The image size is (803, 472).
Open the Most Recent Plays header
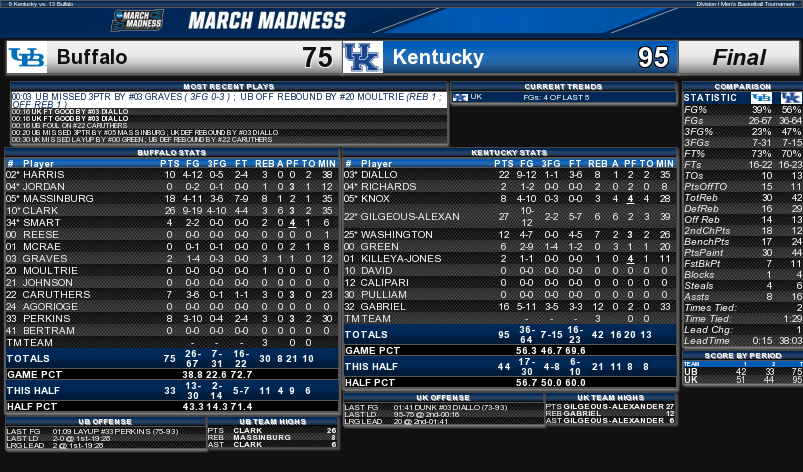tap(229, 87)
